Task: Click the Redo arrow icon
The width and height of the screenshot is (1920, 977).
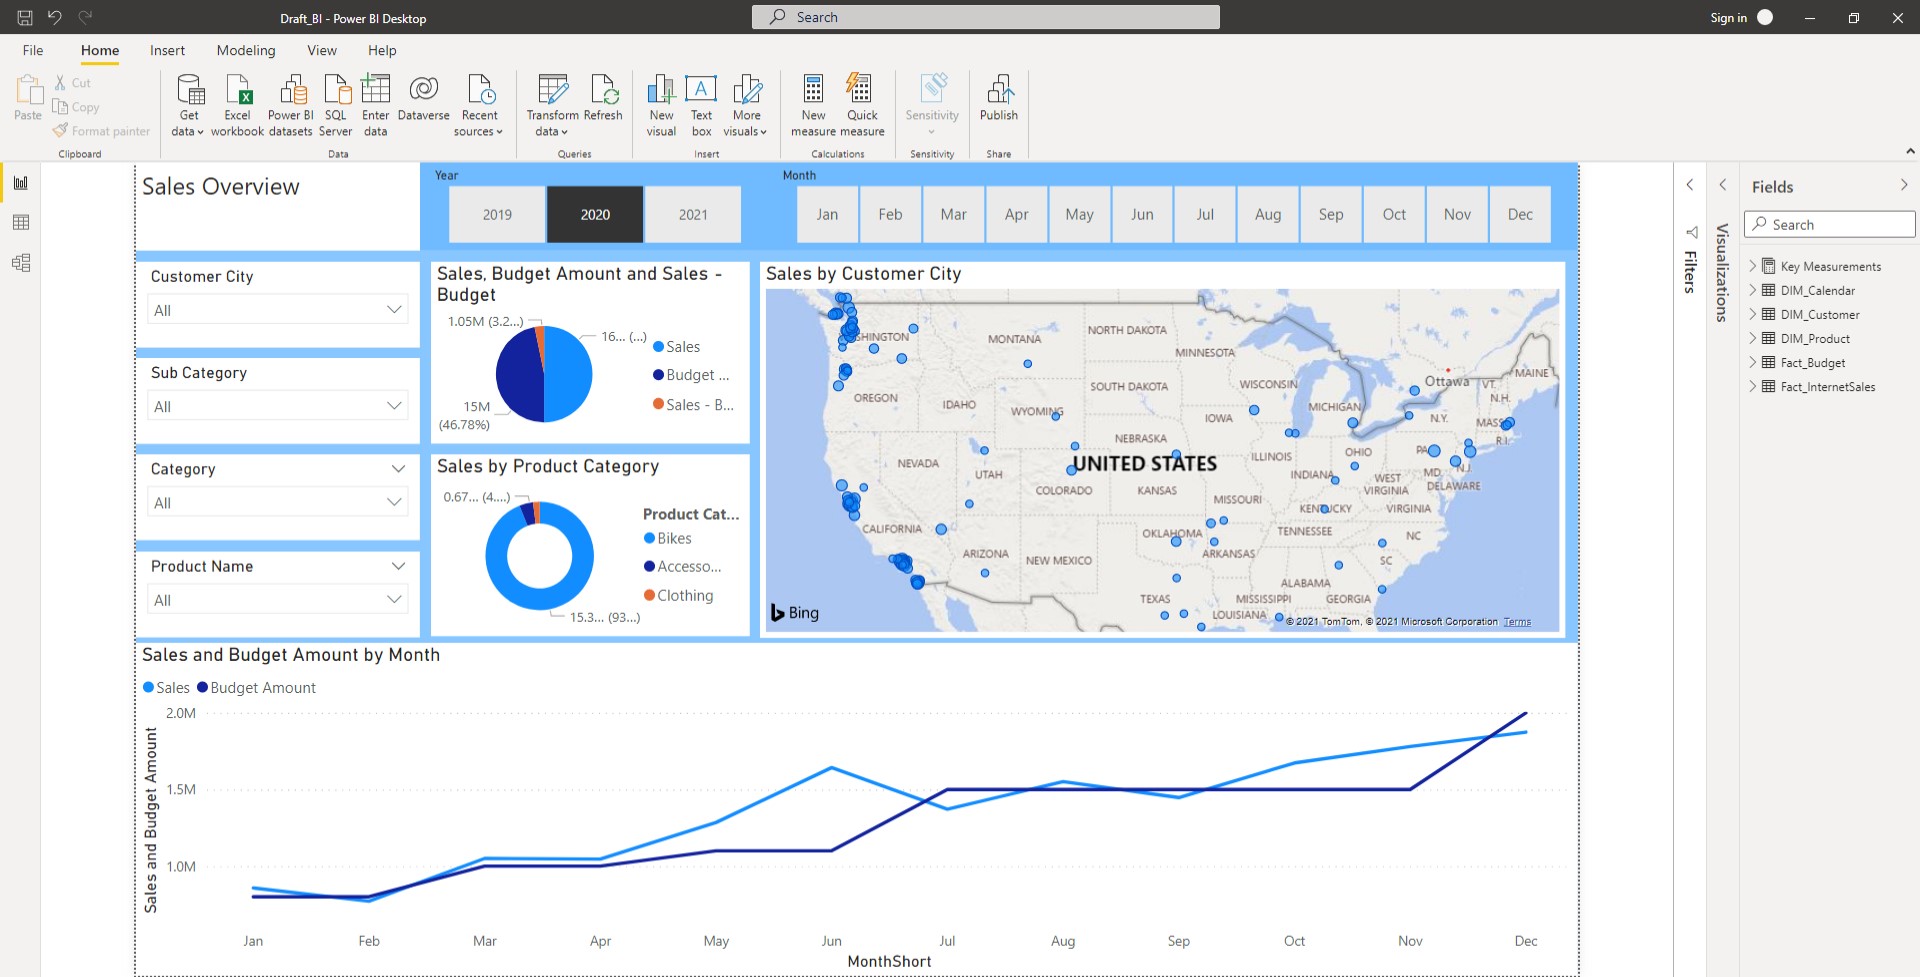Action: point(86,17)
